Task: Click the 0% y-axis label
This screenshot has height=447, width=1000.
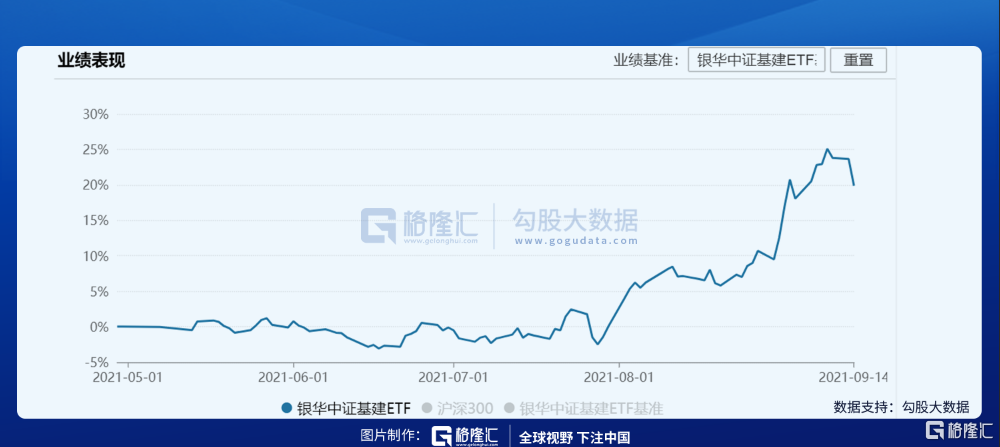Action: 99,327
